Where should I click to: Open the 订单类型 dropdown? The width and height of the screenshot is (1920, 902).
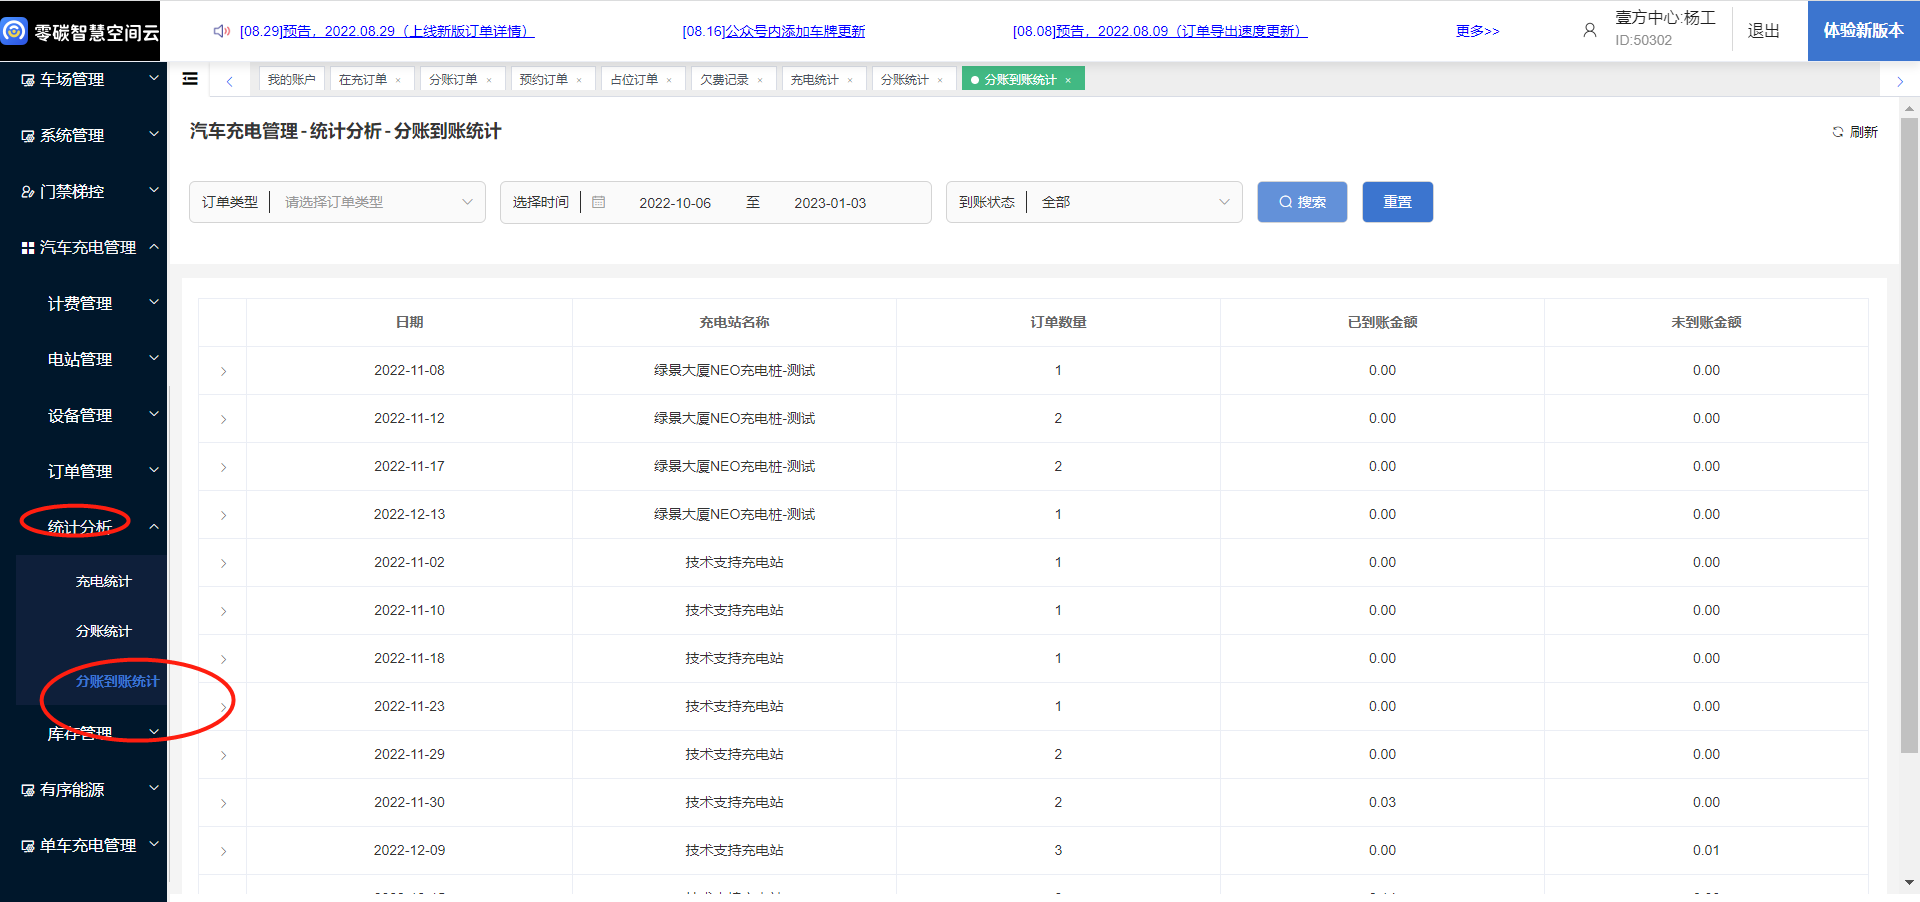point(337,202)
